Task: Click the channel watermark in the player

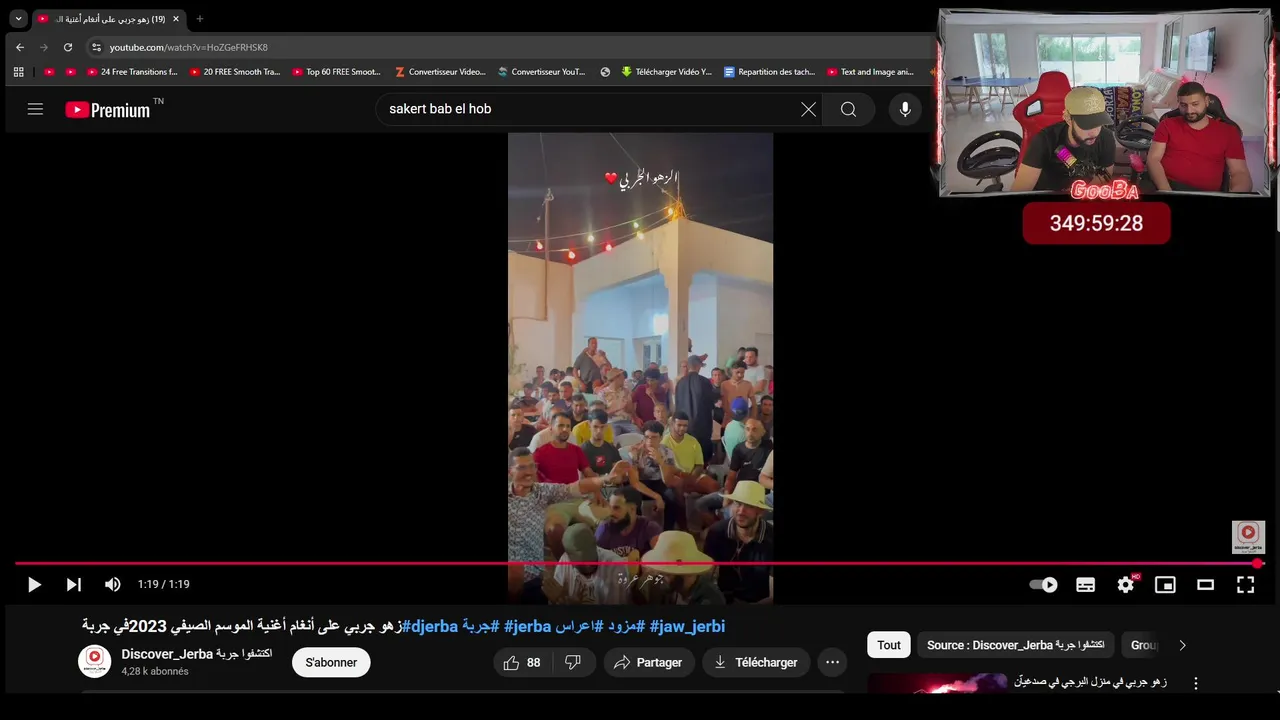Action: tap(1248, 537)
